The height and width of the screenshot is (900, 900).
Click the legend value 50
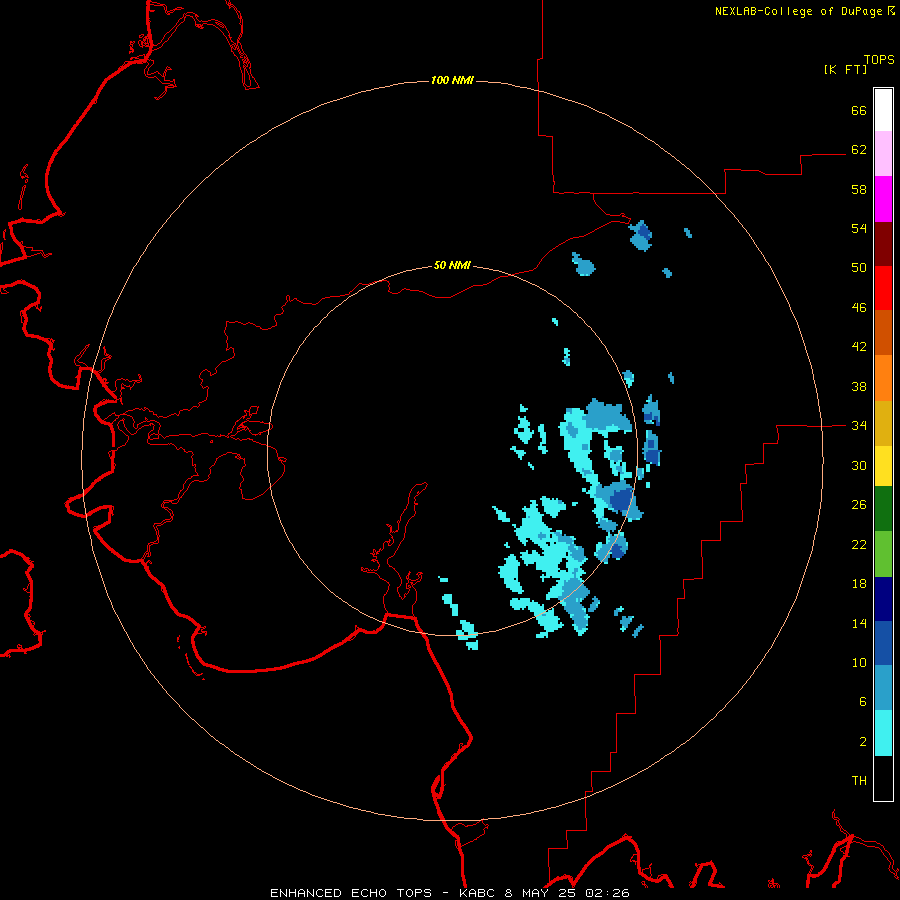tap(859, 268)
